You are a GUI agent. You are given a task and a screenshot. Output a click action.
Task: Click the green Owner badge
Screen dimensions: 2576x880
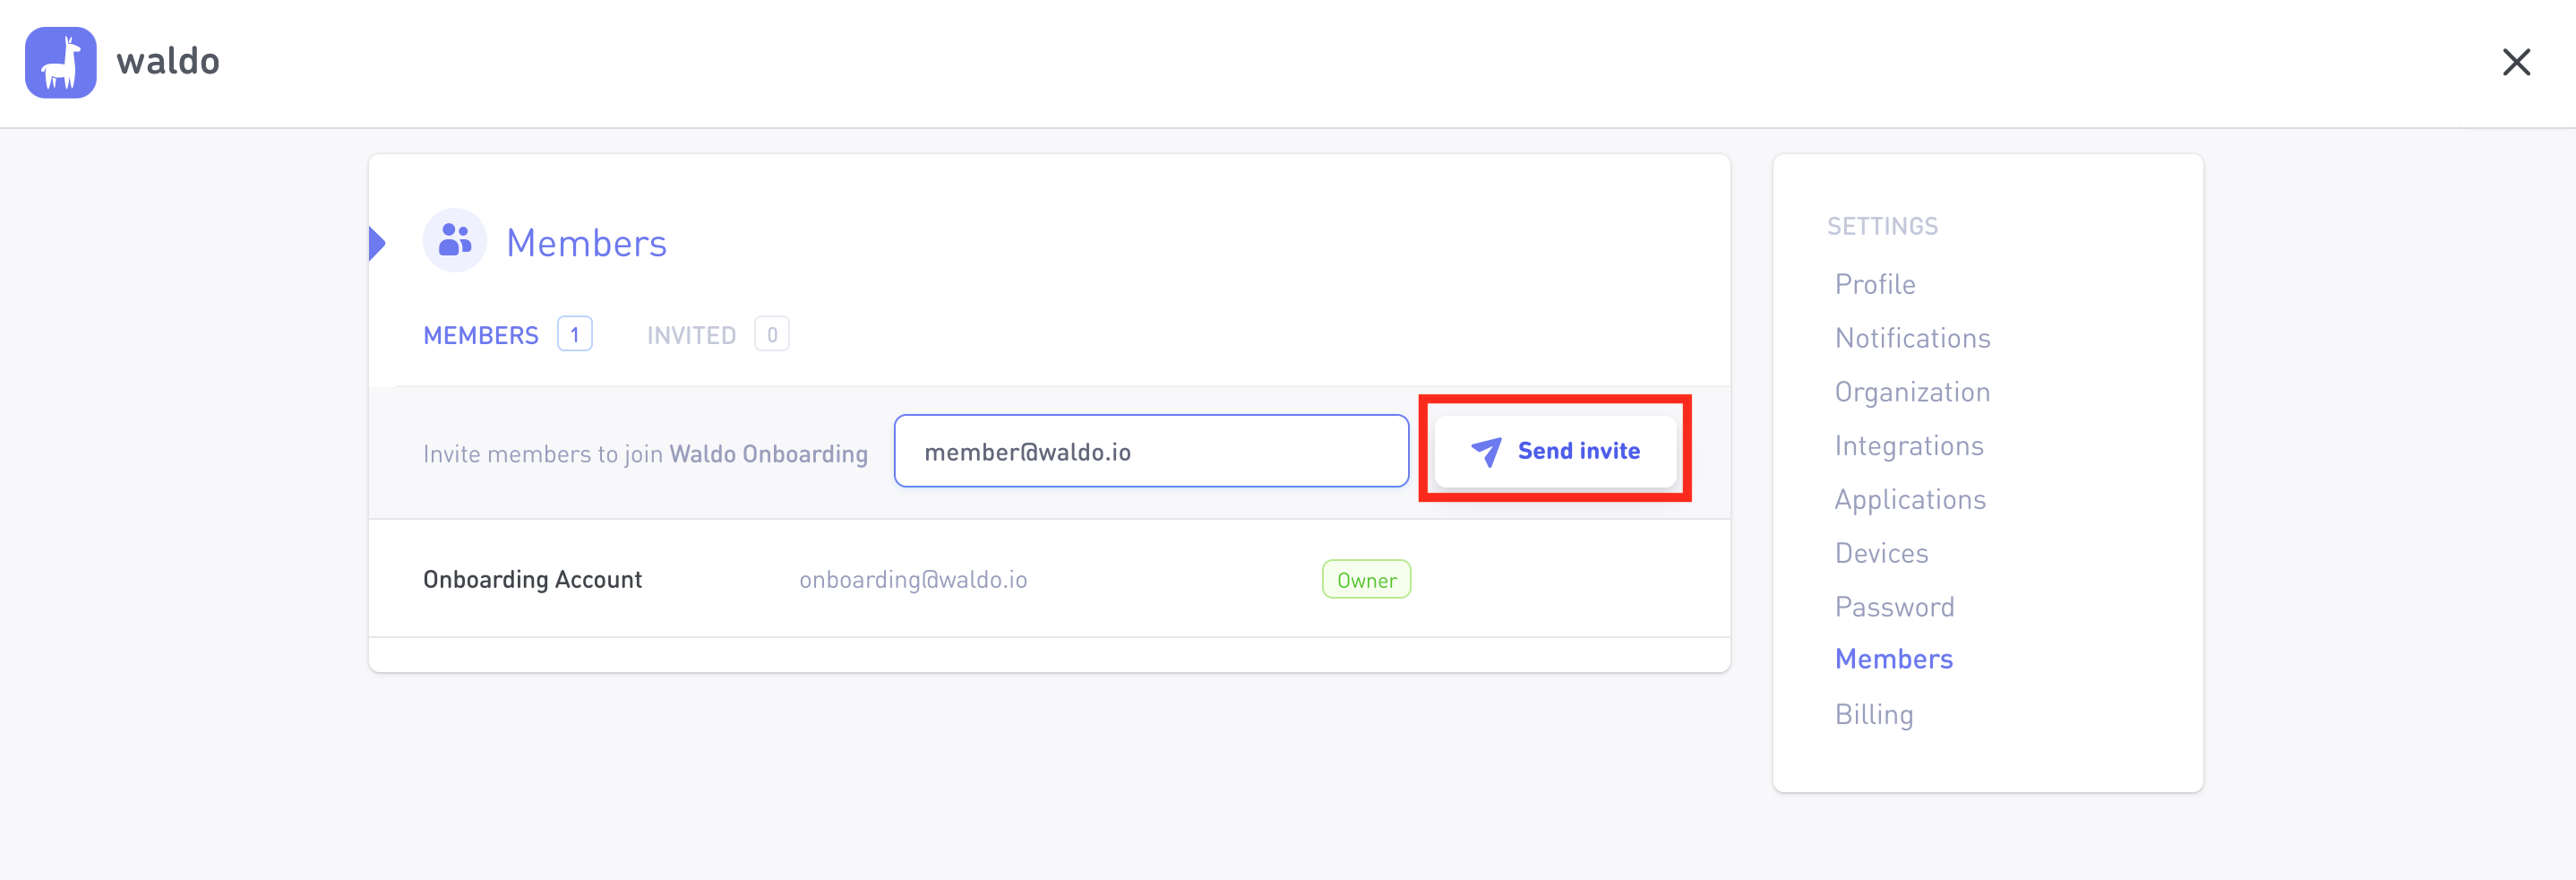click(x=1366, y=580)
